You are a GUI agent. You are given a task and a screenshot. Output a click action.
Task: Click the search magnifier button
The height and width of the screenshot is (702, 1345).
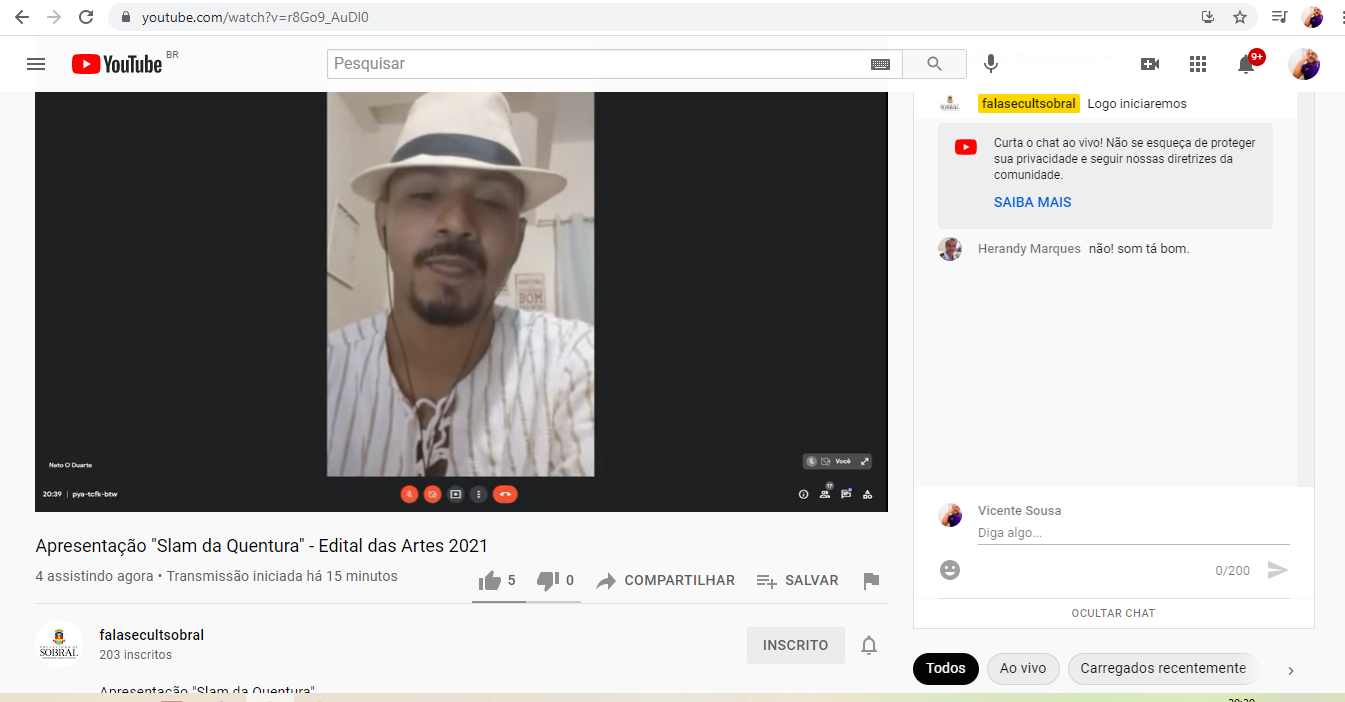[x=934, y=64]
